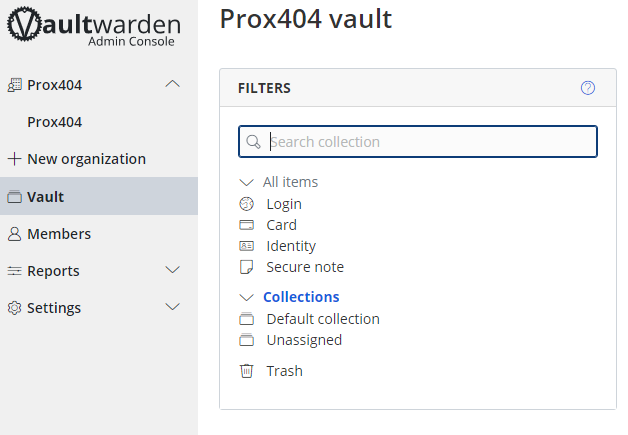Select the Prox404 sub-item in sidebar
This screenshot has height=435, width=628.
[55, 122]
